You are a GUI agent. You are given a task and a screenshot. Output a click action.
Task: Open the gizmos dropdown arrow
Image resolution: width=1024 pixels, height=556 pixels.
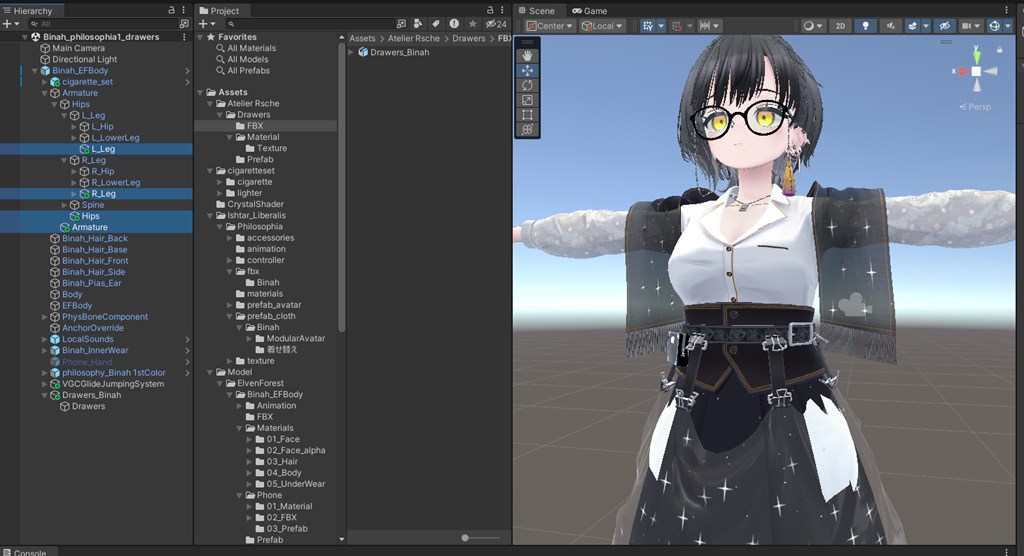(1008, 25)
